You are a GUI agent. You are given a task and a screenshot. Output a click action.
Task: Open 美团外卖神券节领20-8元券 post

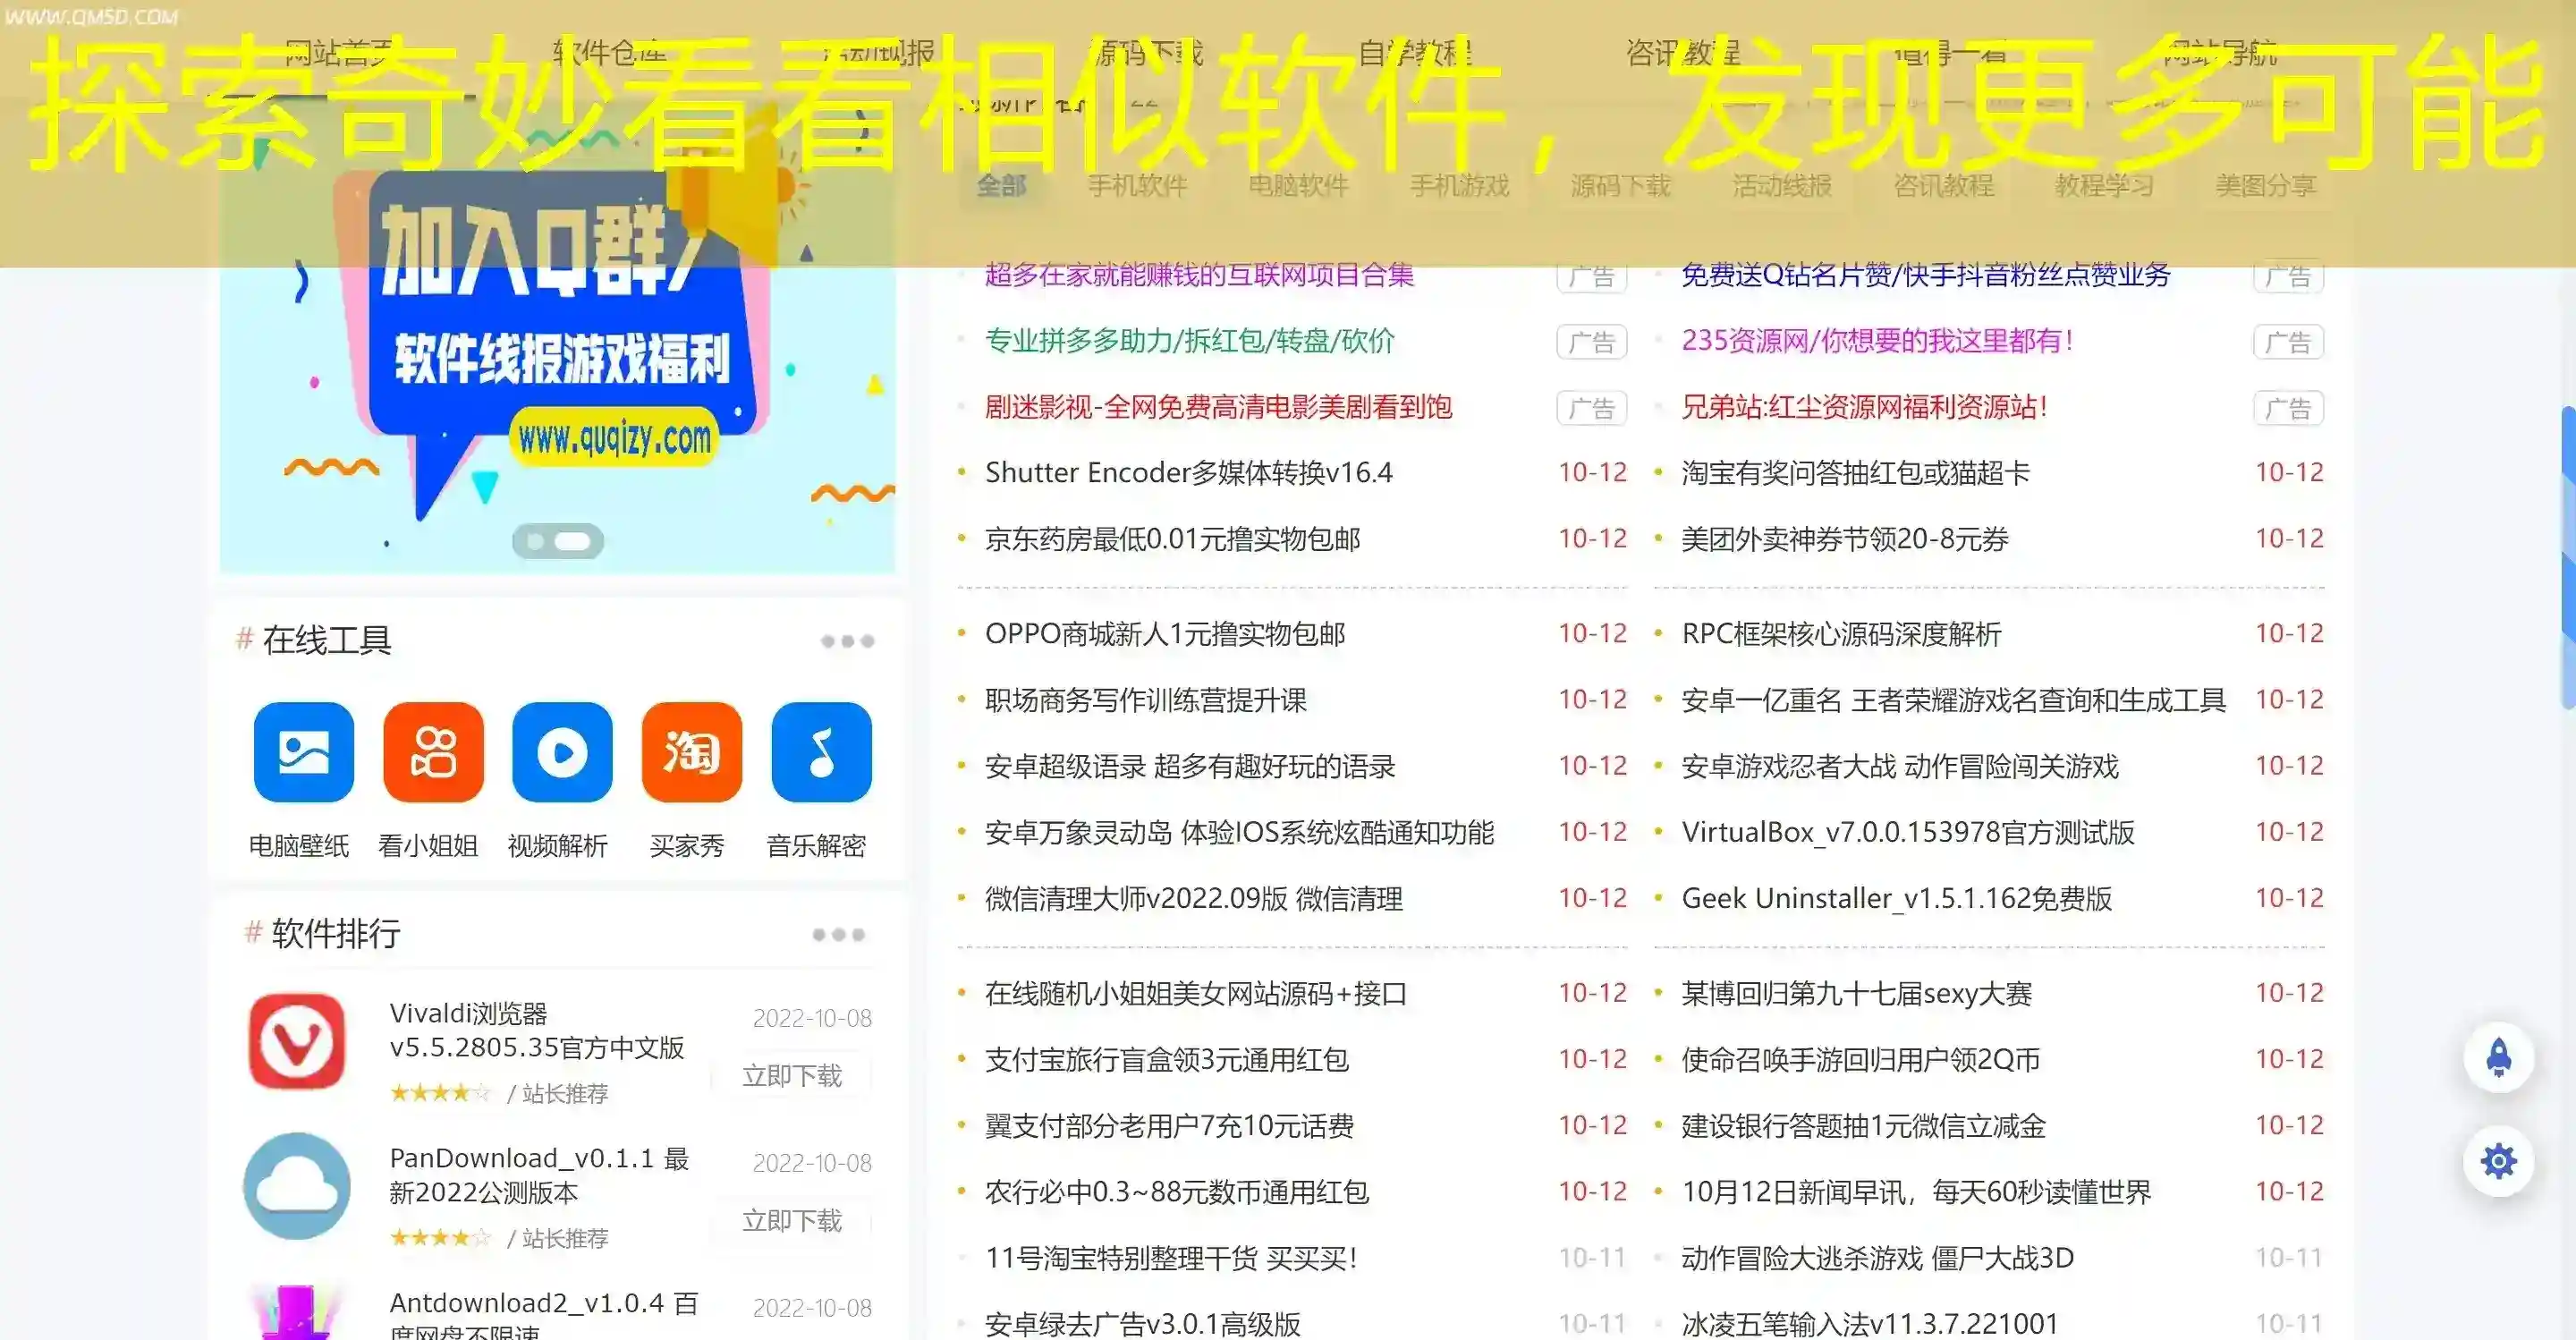point(1845,539)
